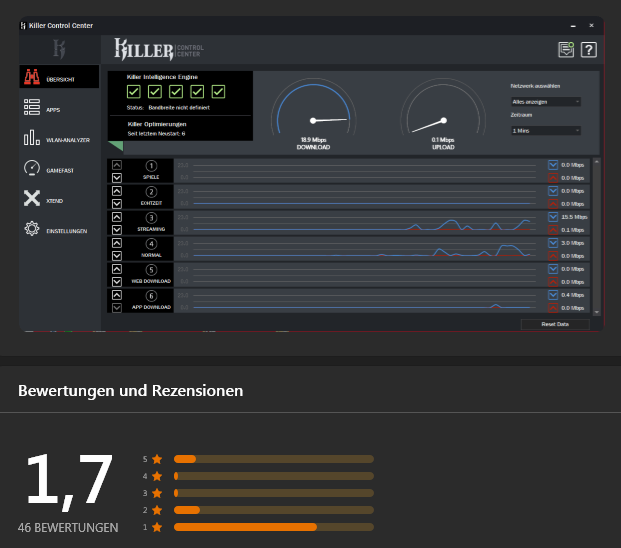Move Echtzeit priority down with arrow
The width and height of the screenshot is (621, 548).
(x=117, y=204)
